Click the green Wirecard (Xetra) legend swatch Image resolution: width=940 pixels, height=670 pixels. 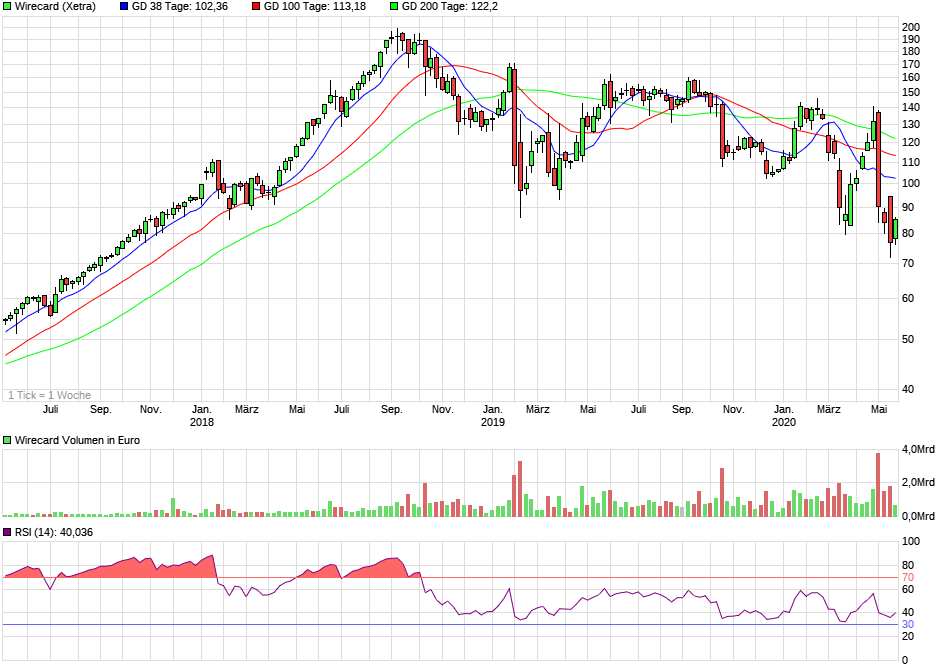coord(7,7)
